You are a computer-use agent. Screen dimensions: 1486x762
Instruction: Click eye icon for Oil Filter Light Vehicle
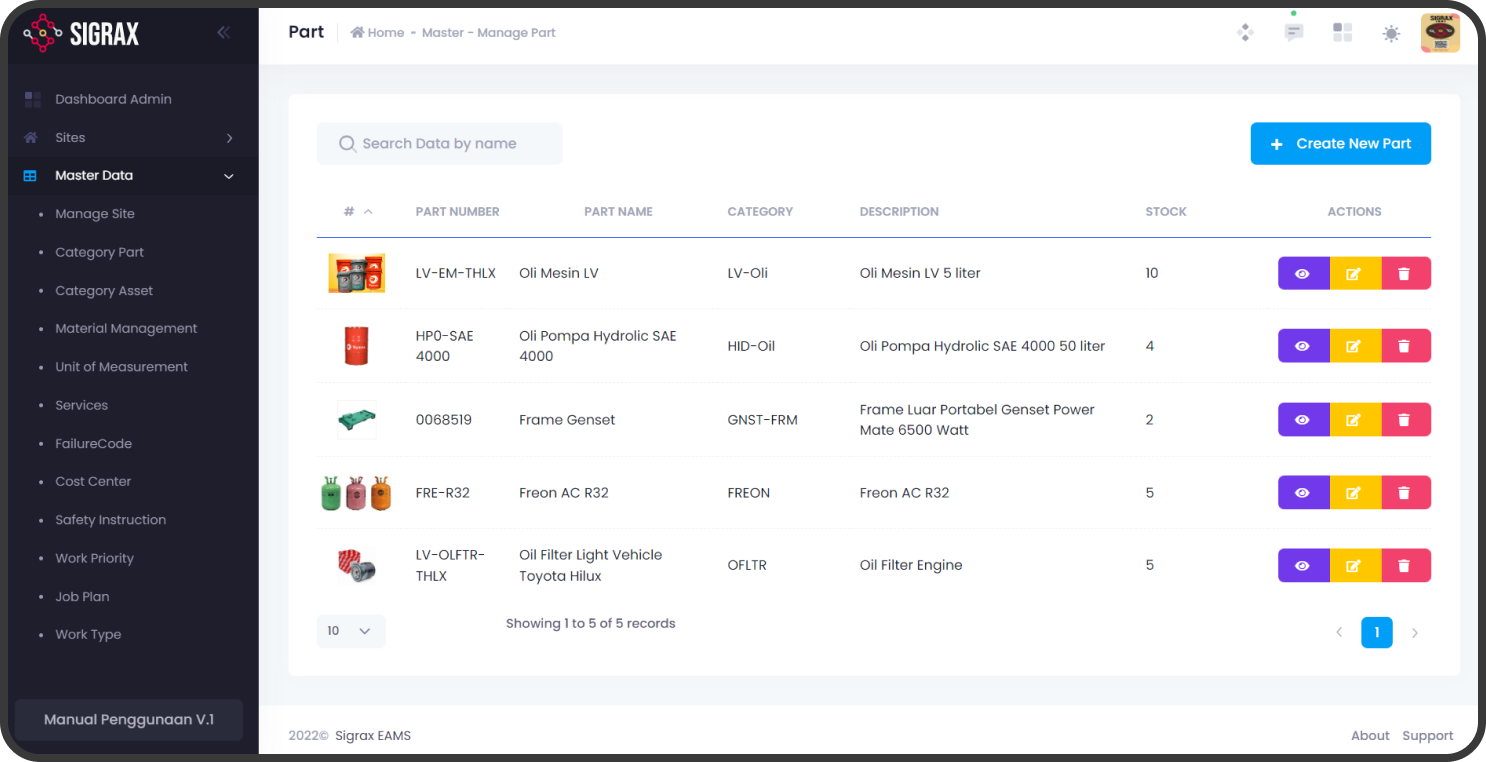(1302, 566)
